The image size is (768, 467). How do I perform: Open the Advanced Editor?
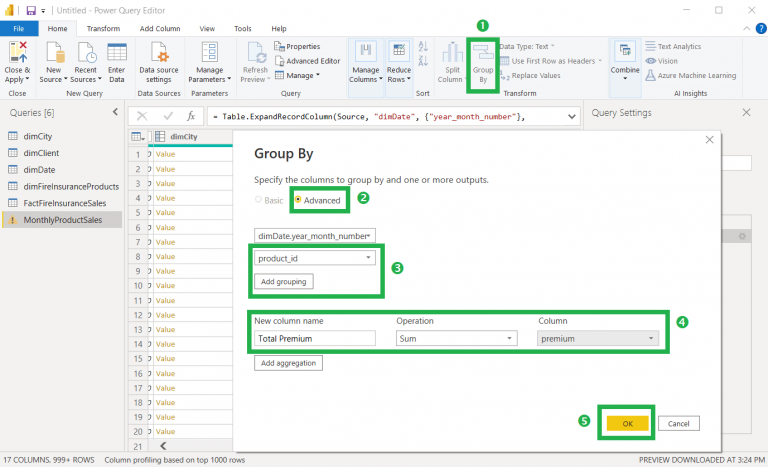[307, 61]
